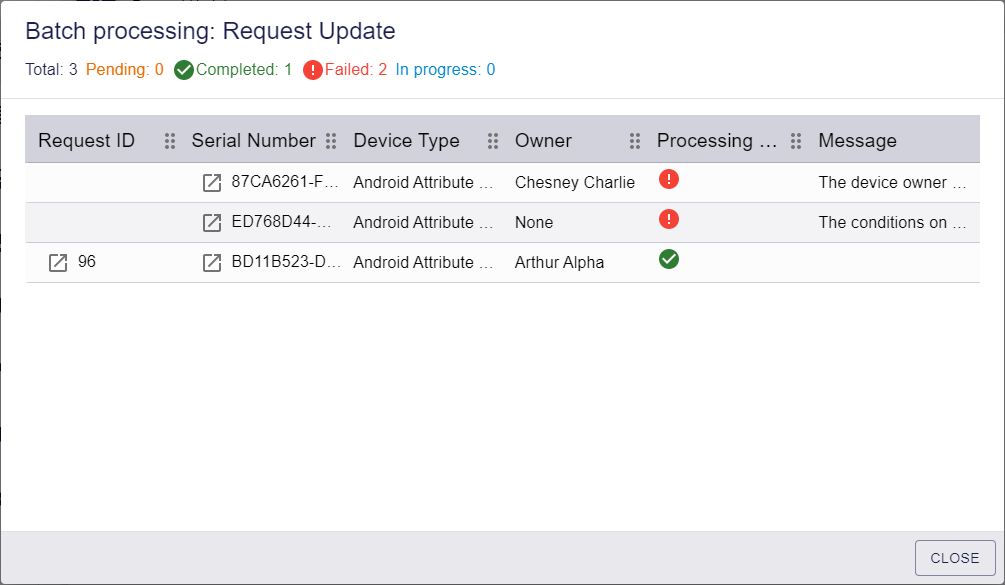This screenshot has height=585, width=1005.
Task: Select the row with message 'The device owner'
Action: coord(502,183)
